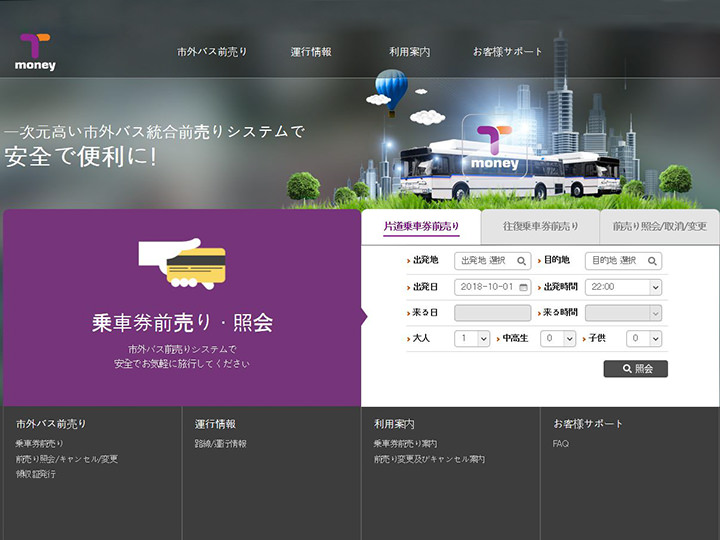
Task: Open 利用案内 in top navigation
Action: 410,52
